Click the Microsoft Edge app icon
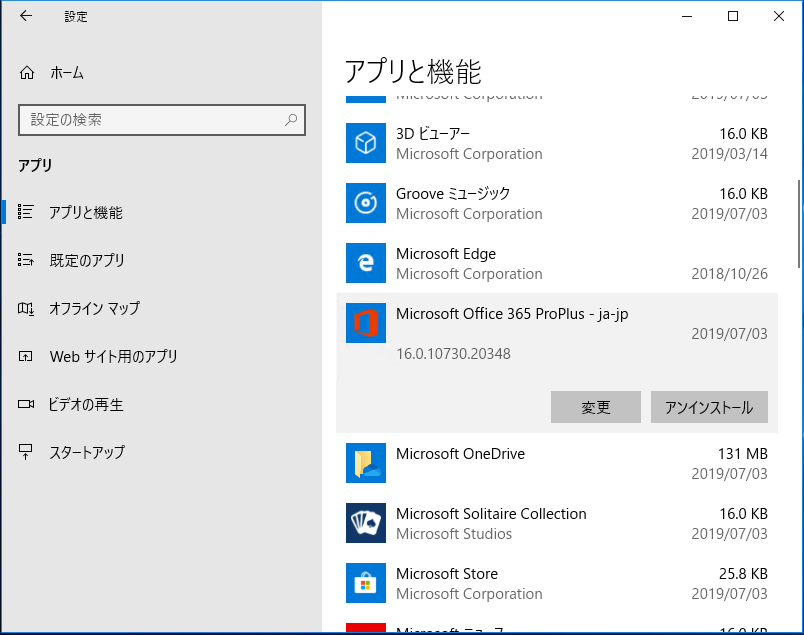804x635 pixels. 366,263
